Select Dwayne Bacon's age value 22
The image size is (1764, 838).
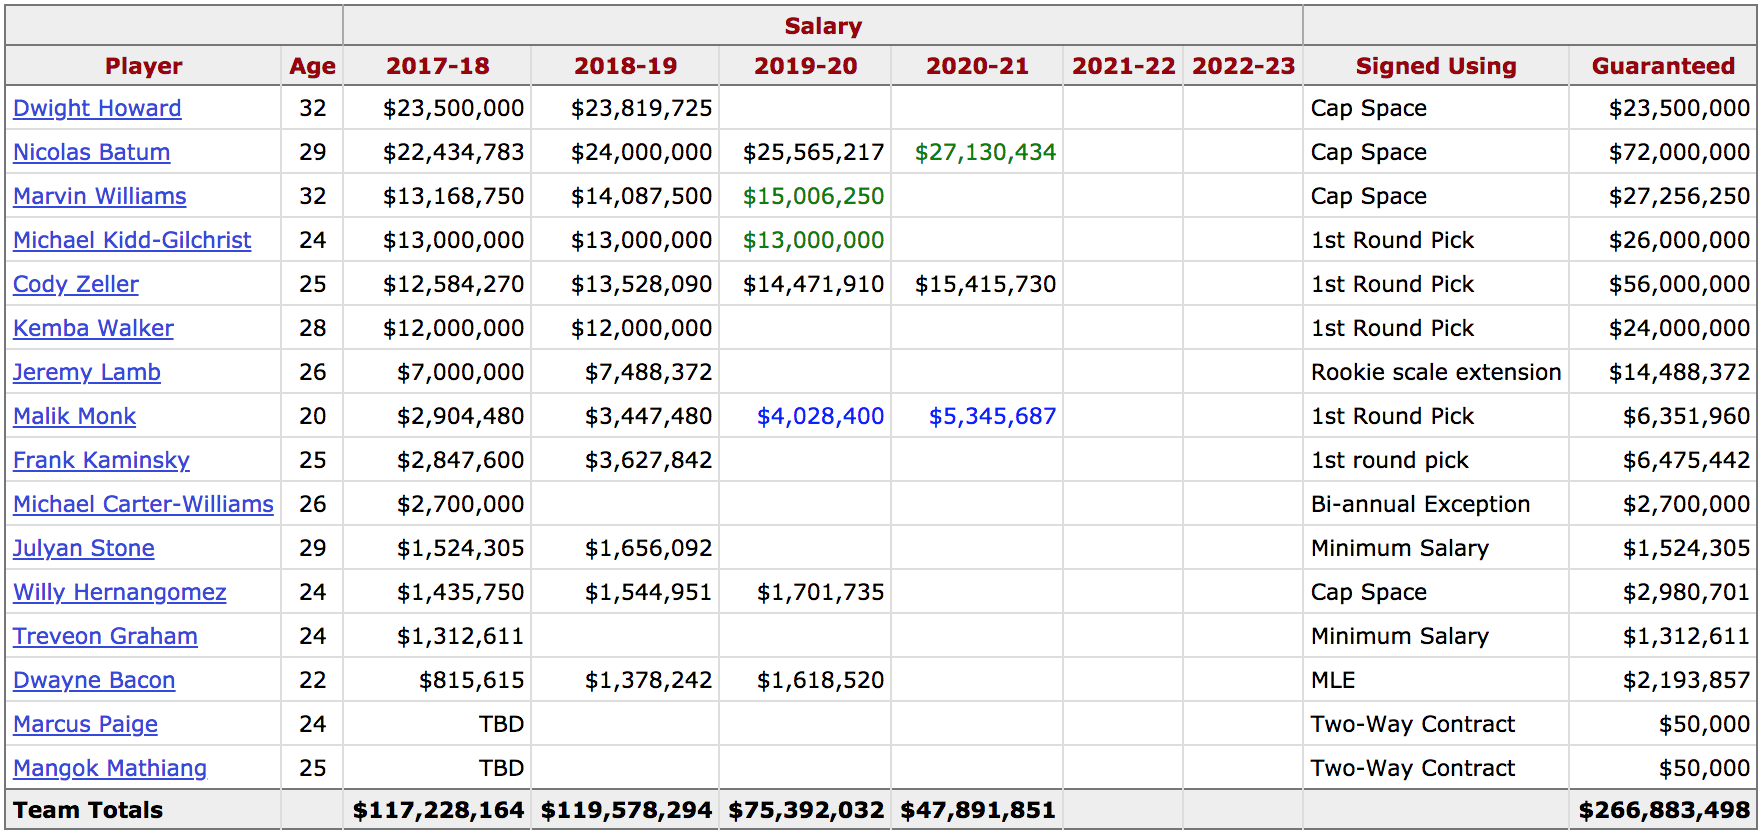pyautogui.click(x=312, y=680)
